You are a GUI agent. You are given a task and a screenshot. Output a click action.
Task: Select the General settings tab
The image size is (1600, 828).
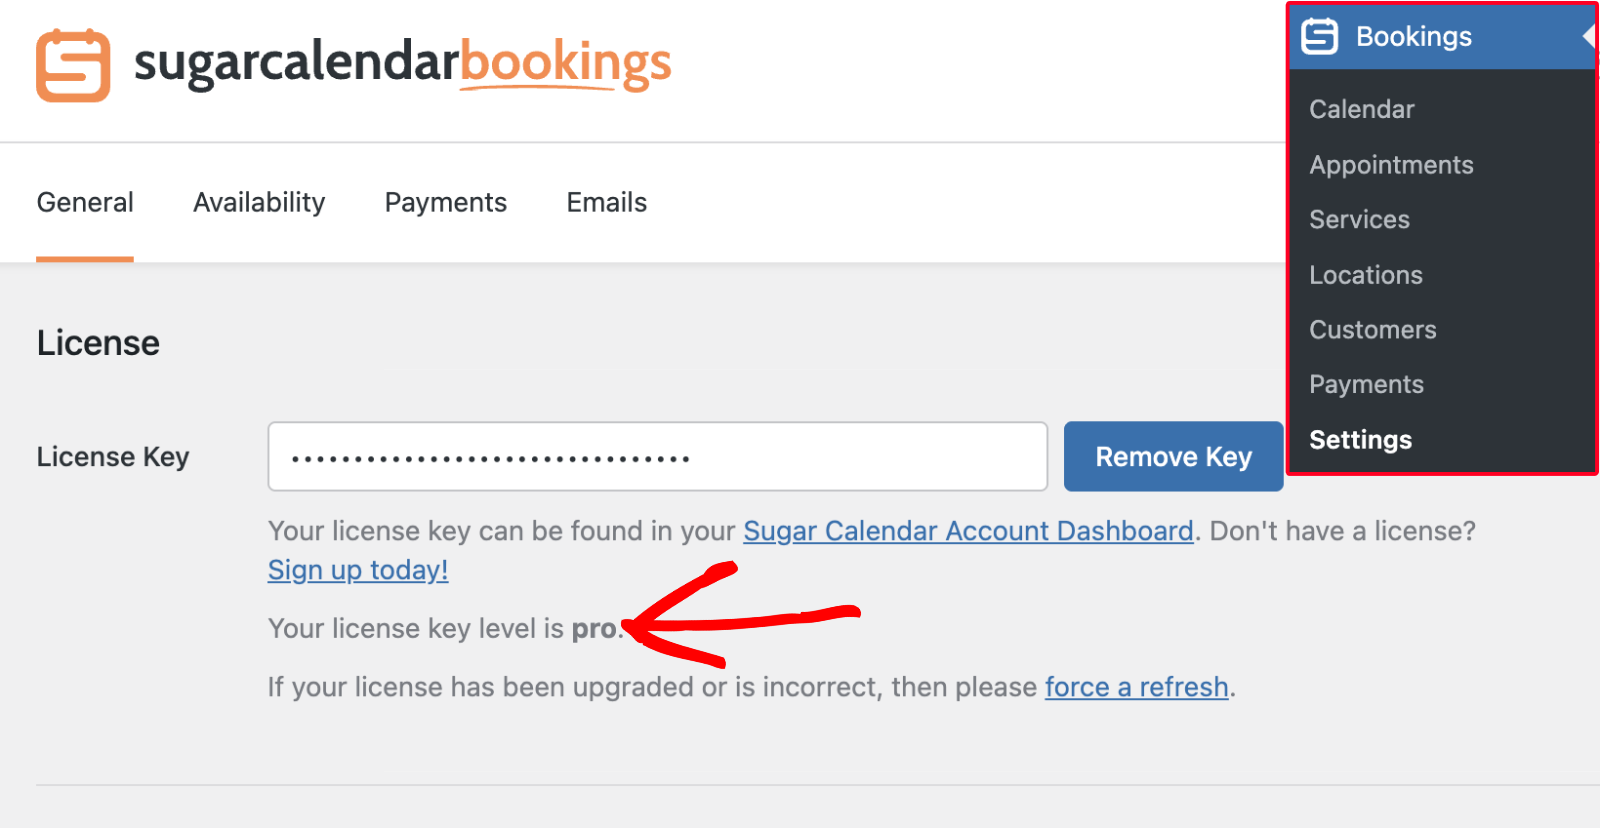tap(85, 202)
